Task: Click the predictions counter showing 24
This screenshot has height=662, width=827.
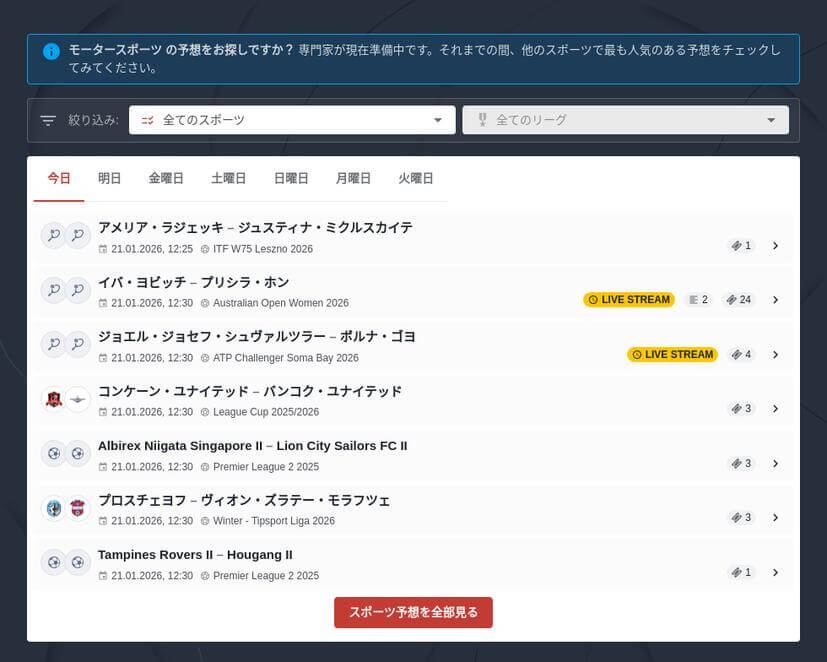Action: tap(738, 299)
